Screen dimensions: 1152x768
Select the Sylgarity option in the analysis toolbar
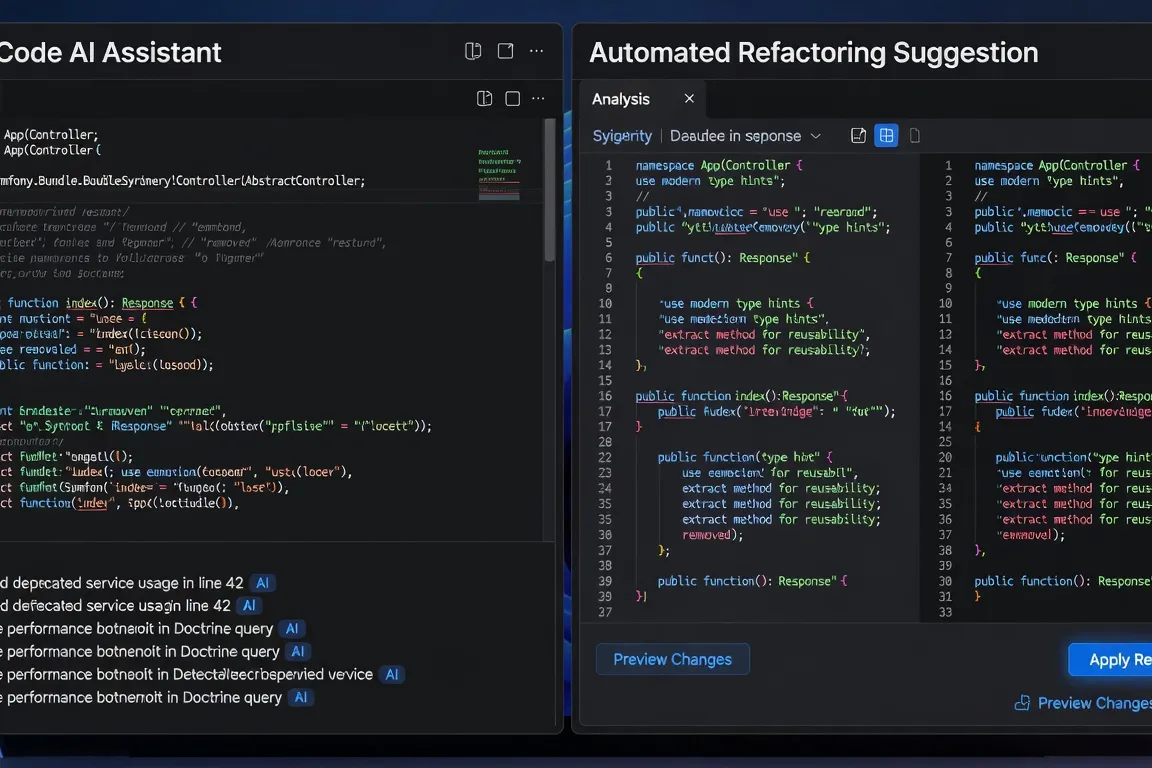click(x=622, y=136)
